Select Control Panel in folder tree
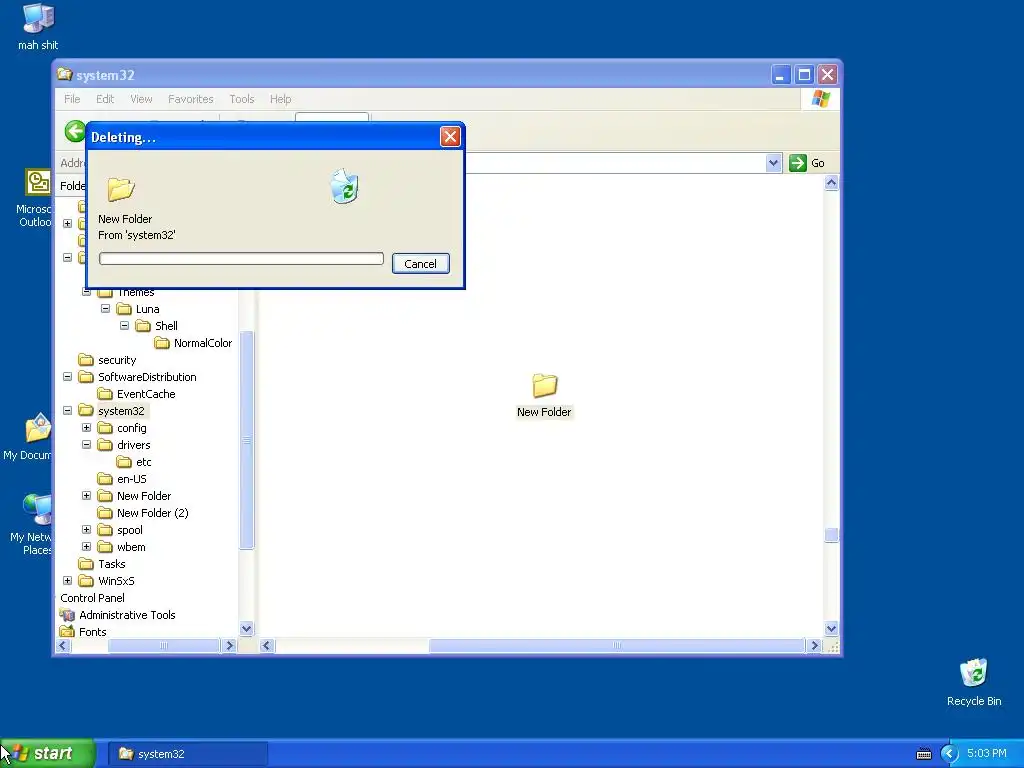1024x768 pixels. point(92,598)
